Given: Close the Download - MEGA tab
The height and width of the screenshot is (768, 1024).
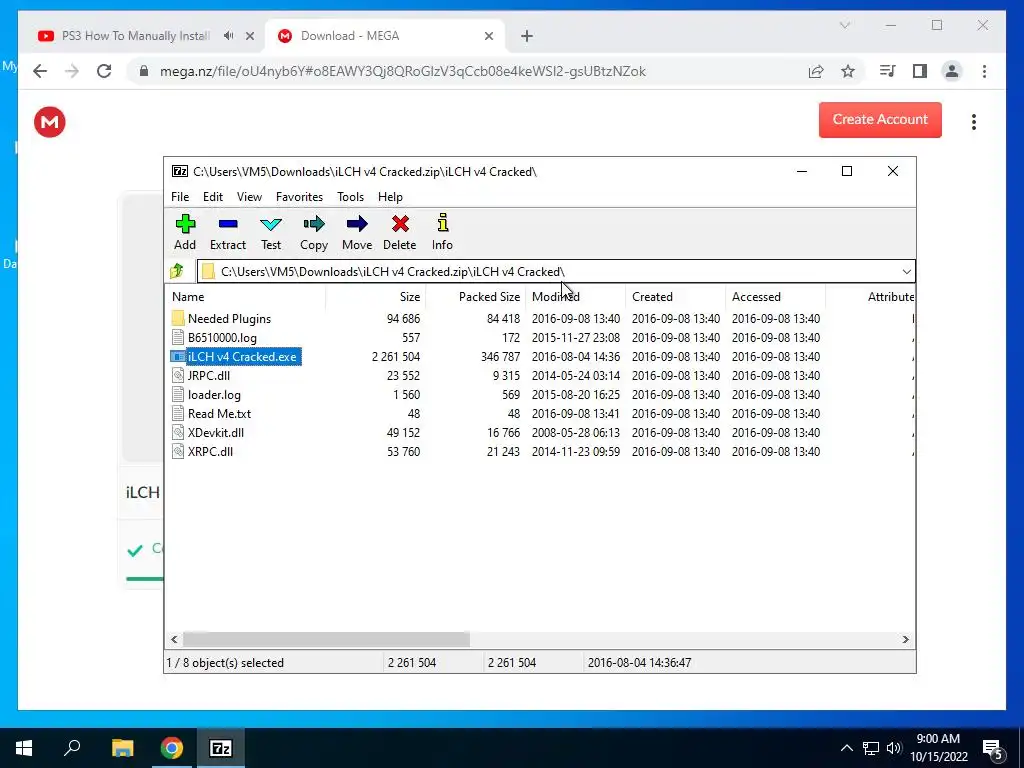Looking at the screenshot, I should (488, 36).
